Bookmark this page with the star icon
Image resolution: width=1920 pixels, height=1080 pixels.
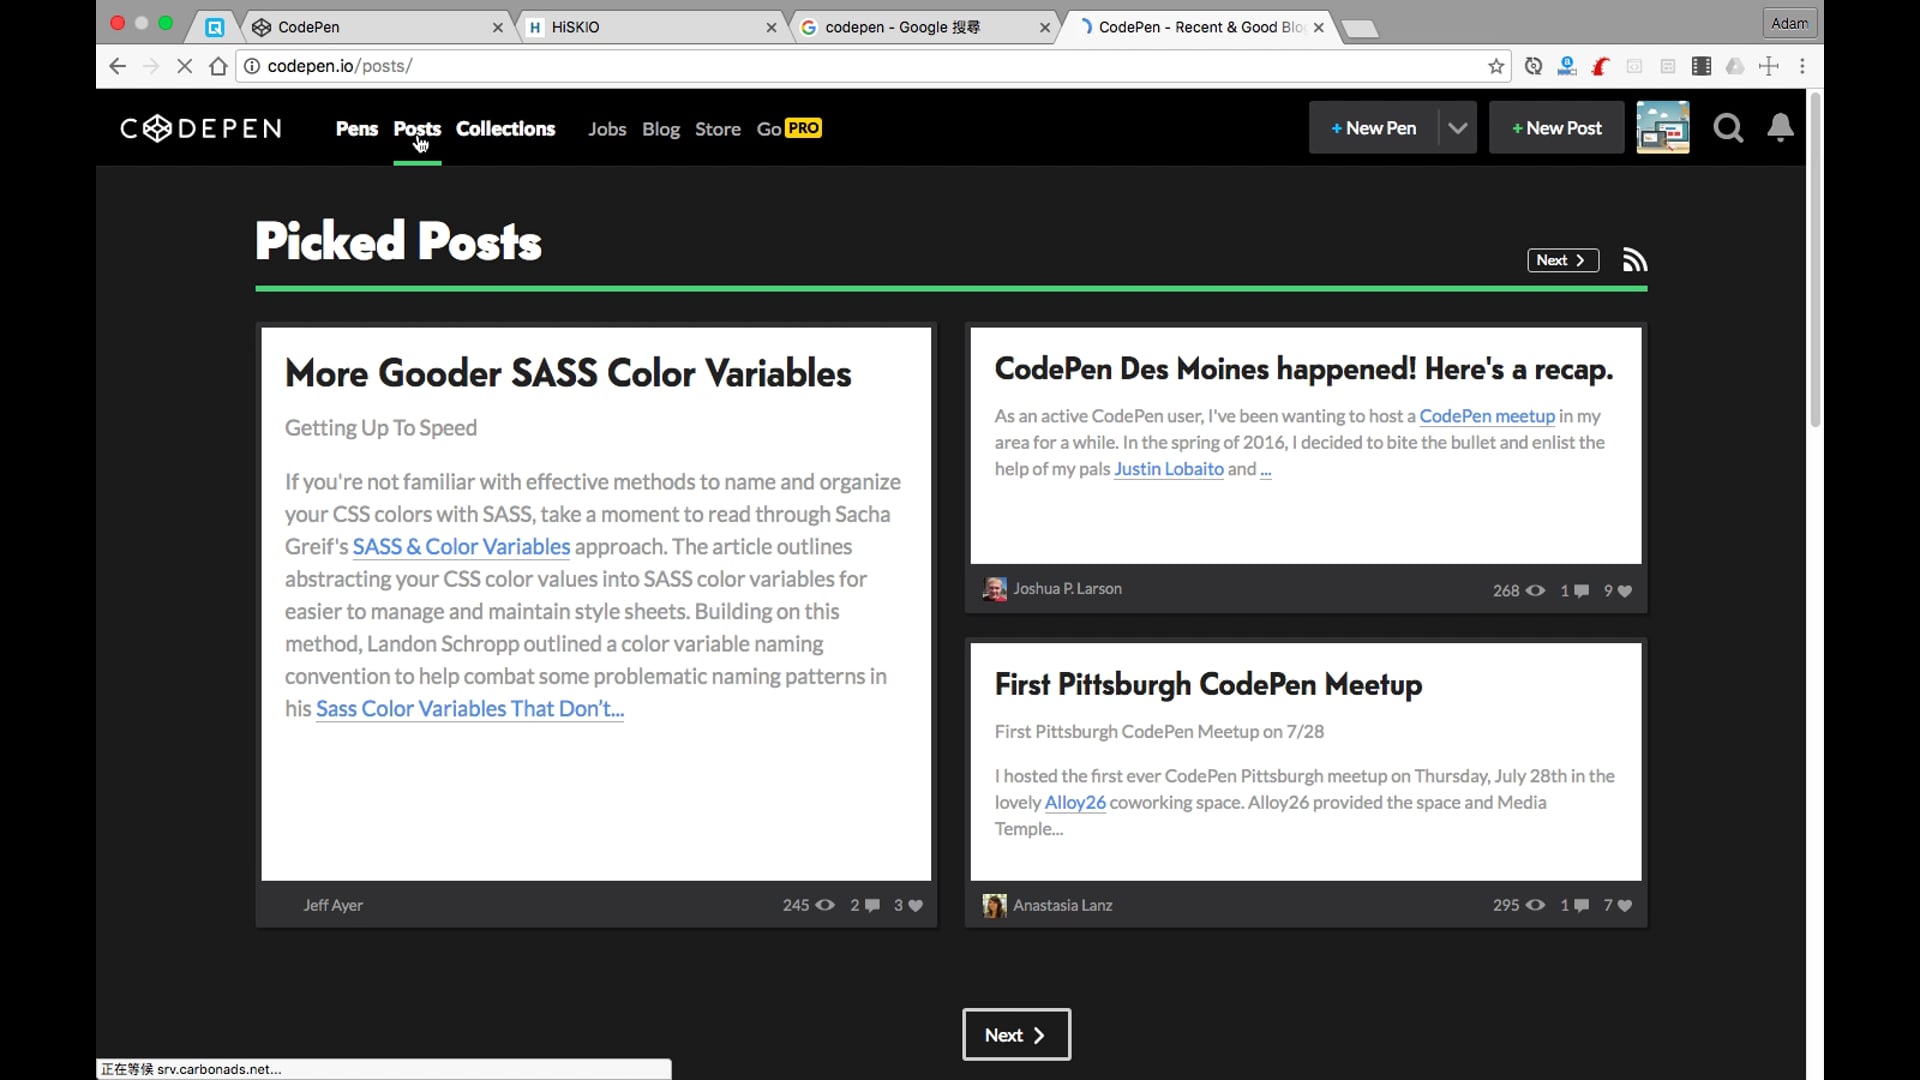[1496, 66]
